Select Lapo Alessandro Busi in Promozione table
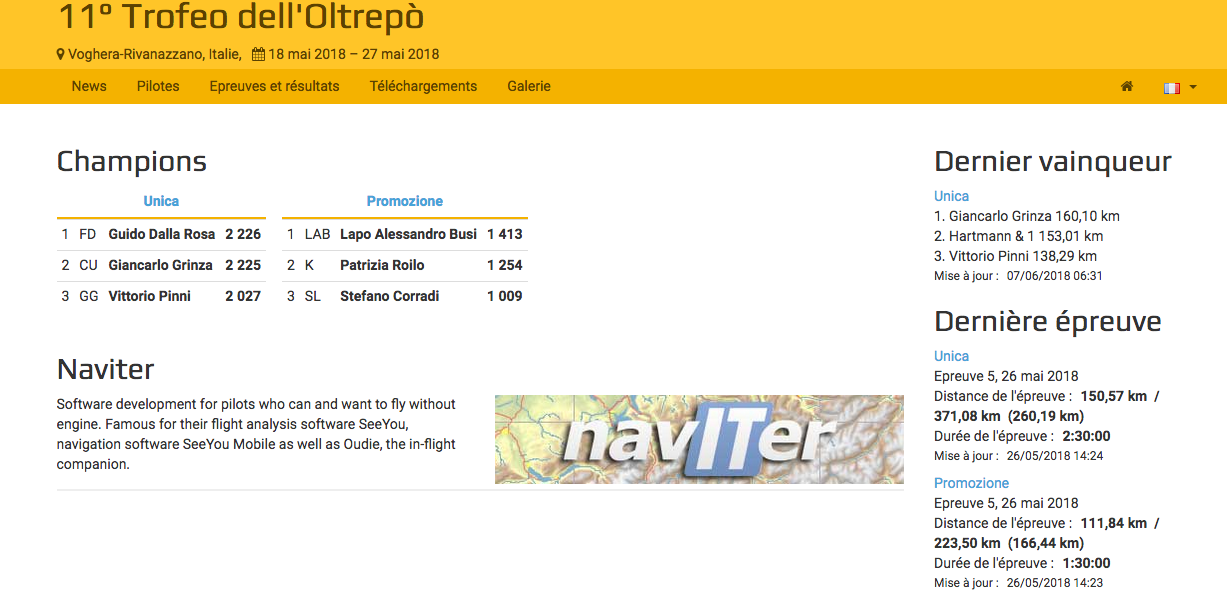 [x=408, y=234]
